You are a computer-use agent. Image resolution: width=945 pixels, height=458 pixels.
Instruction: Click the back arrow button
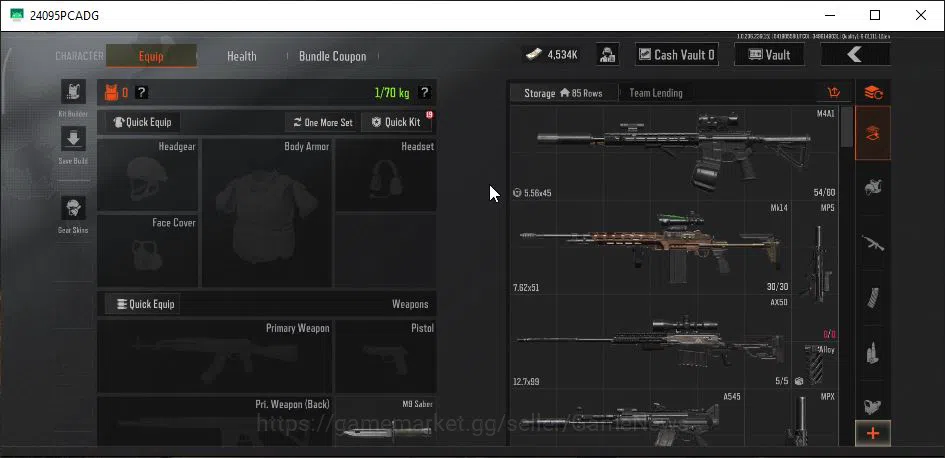(855, 55)
